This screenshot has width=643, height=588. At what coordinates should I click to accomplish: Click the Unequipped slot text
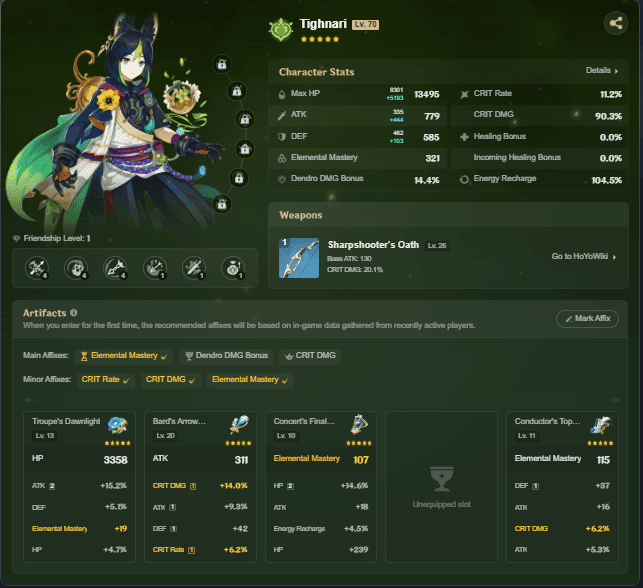pyautogui.click(x=441, y=504)
